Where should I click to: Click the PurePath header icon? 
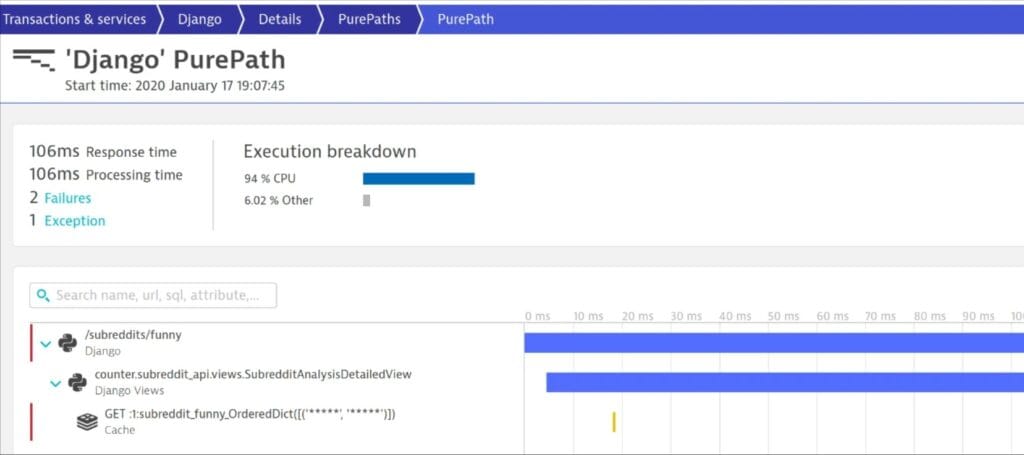pyautogui.click(x=34, y=58)
